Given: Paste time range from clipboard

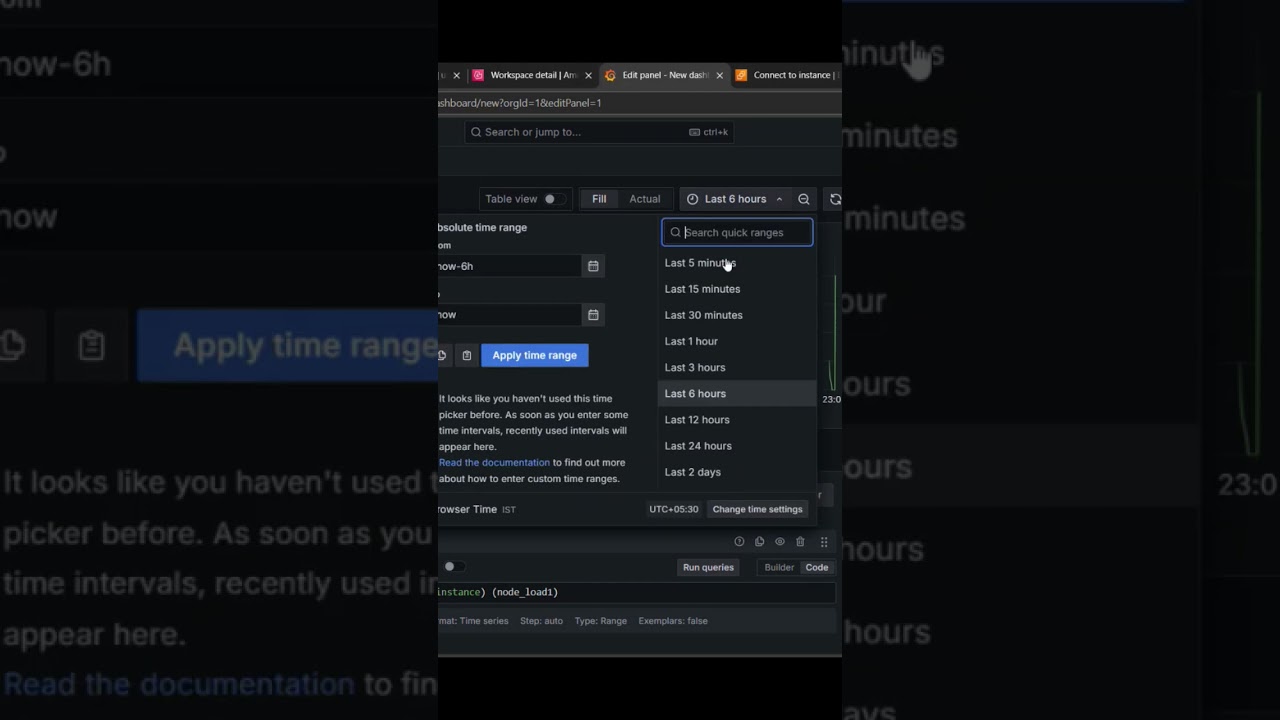Looking at the screenshot, I should (x=467, y=355).
